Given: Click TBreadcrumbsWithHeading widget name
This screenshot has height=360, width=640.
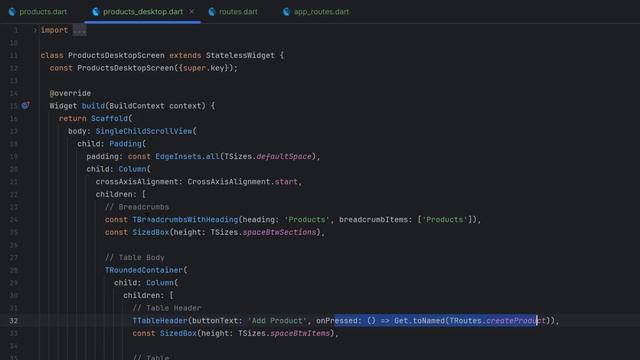Looking at the screenshot, I should tap(185, 220).
